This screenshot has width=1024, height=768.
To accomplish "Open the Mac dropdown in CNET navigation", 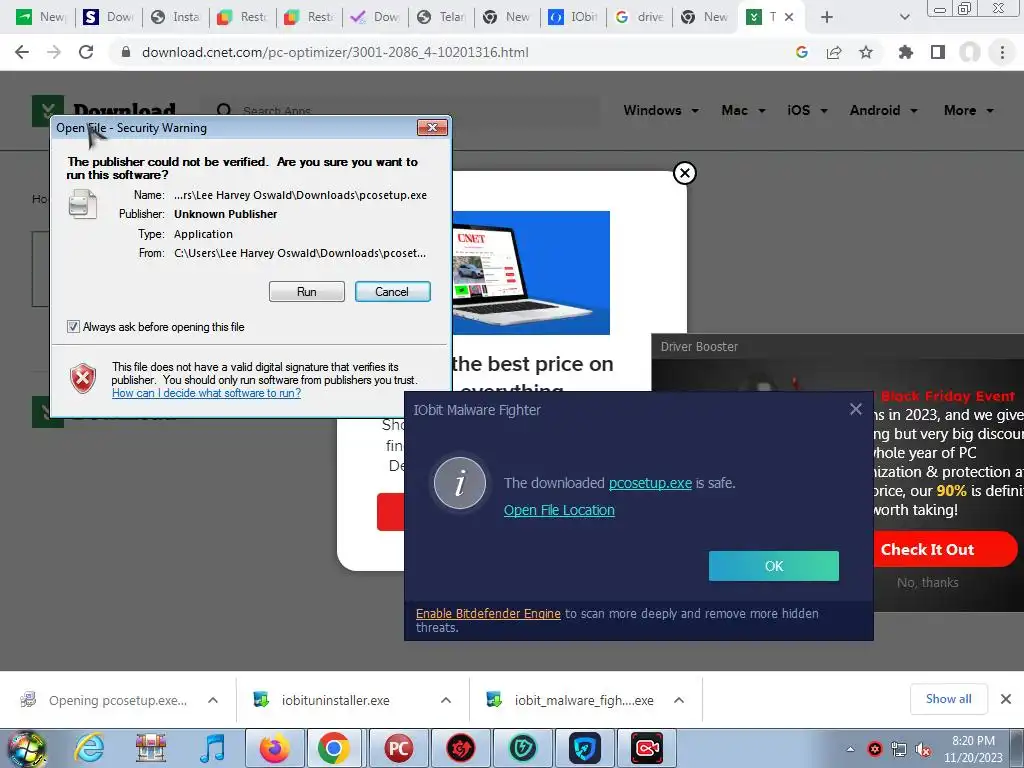I will (x=743, y=110).
